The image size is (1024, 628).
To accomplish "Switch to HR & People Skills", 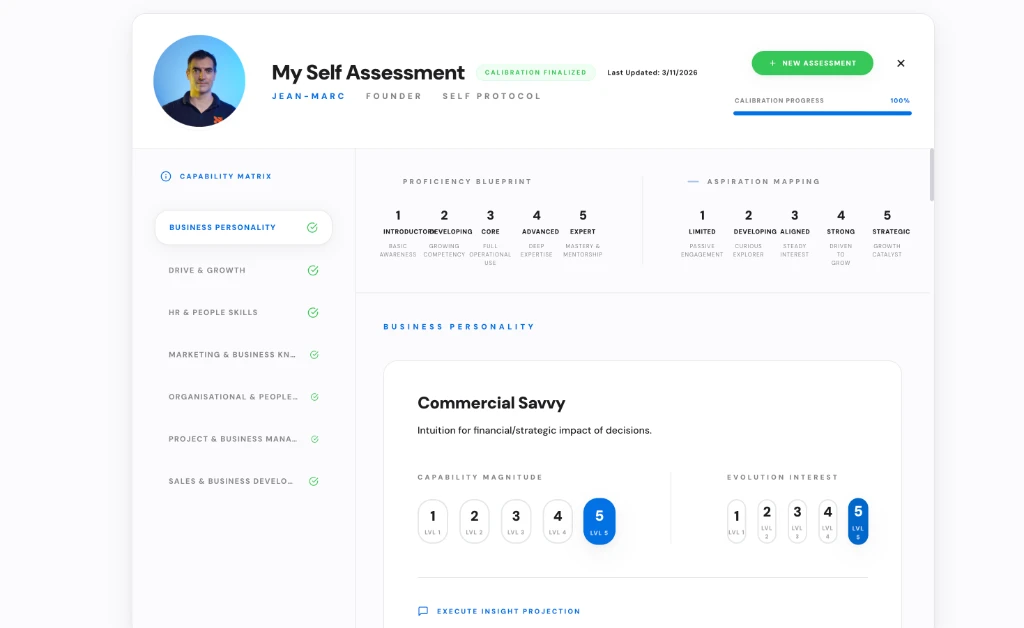I will pyautogui.click(x=244, y=313).
